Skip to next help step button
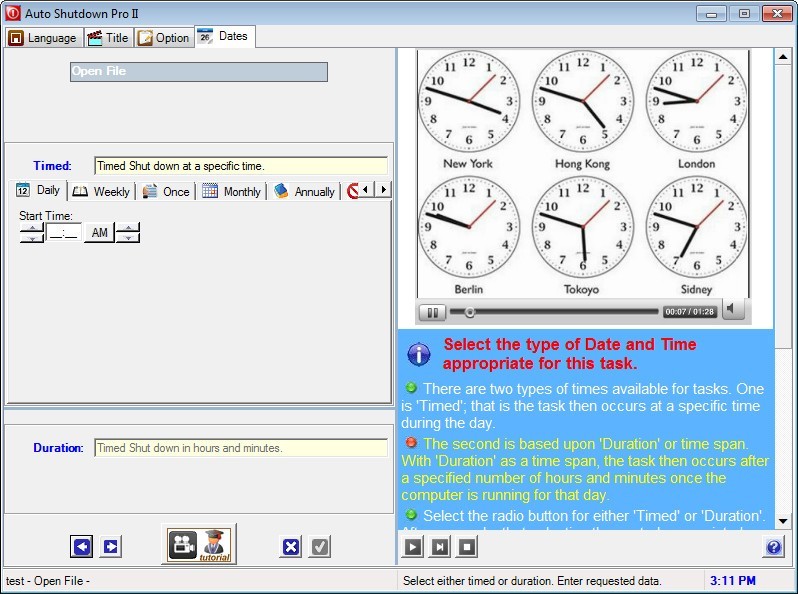This screenshot has height=594, width=798. coord(440,547)
